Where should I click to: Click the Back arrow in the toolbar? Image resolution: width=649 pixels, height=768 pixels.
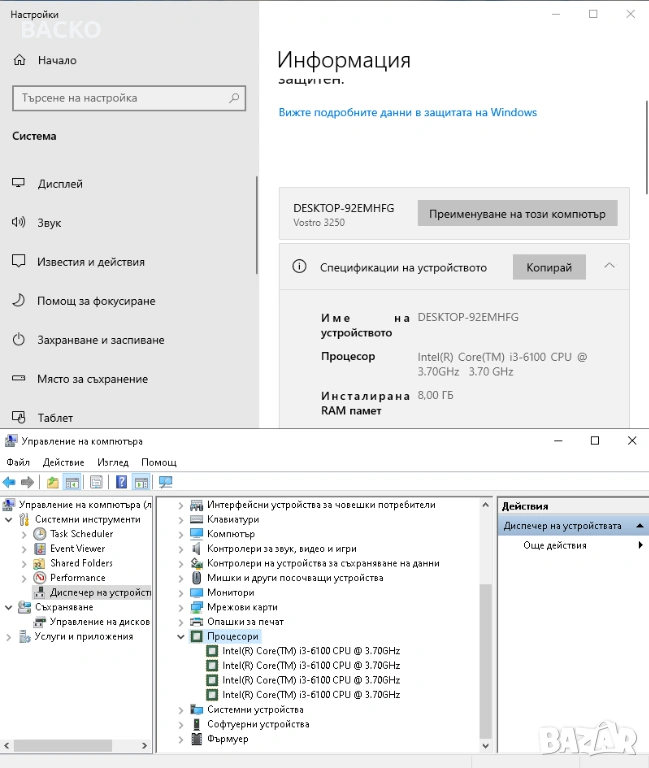click(x=9, y=482)
